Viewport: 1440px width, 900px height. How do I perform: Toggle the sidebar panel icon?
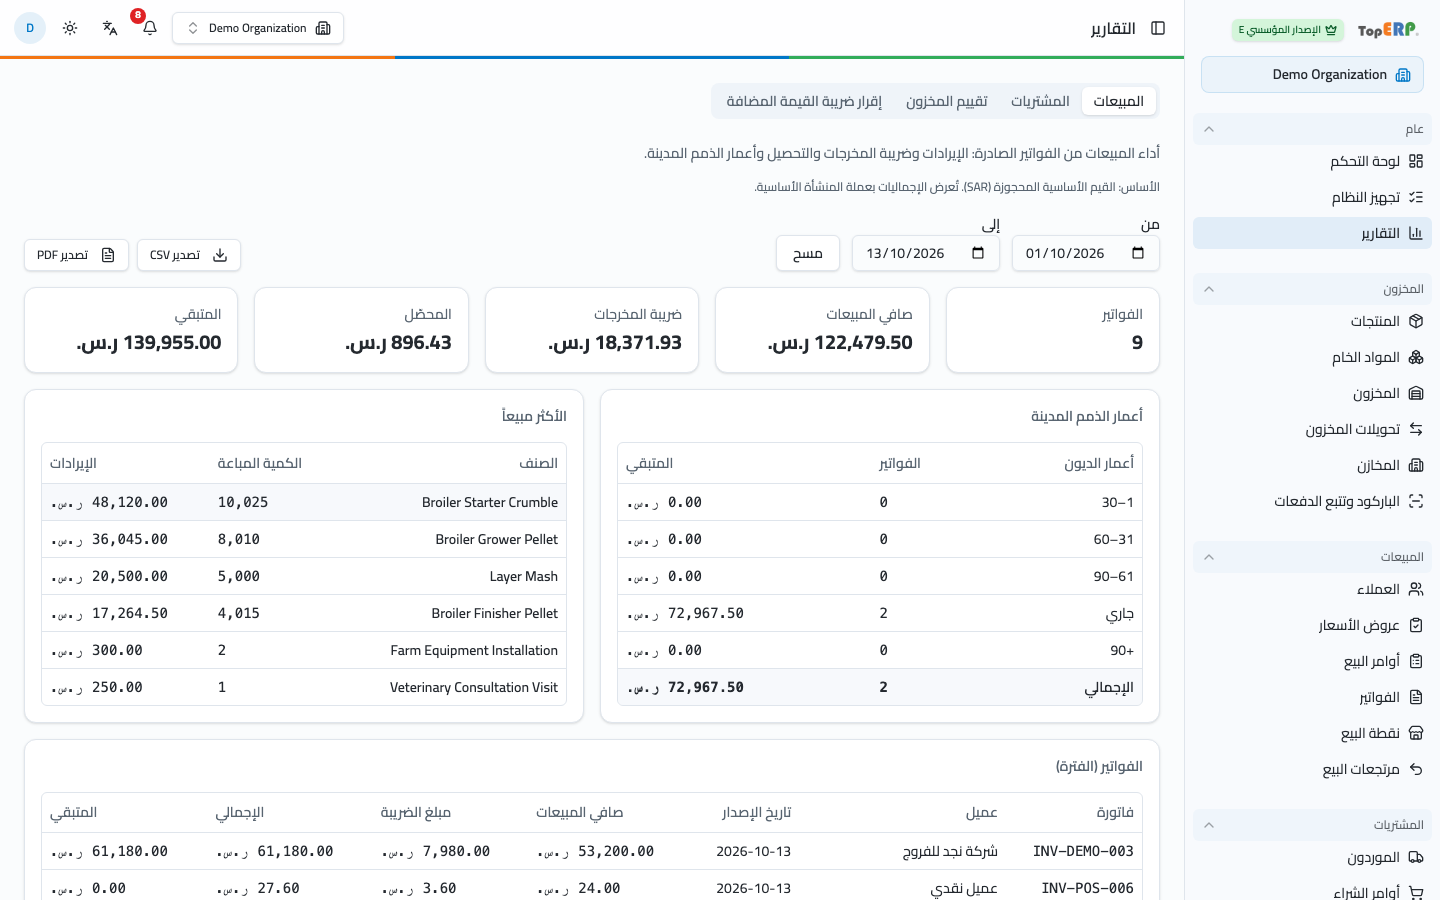coord(1158,28)
